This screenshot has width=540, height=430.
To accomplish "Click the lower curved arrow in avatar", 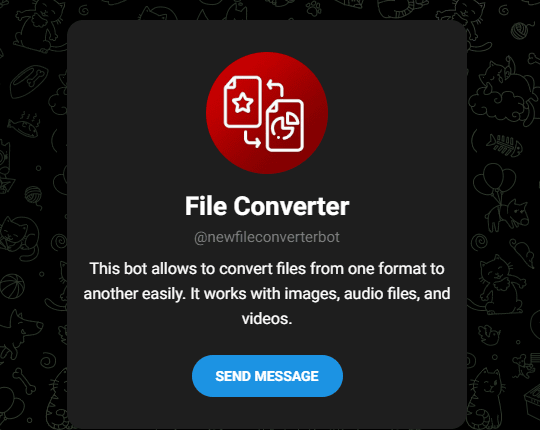I will [x=252, y=139].
